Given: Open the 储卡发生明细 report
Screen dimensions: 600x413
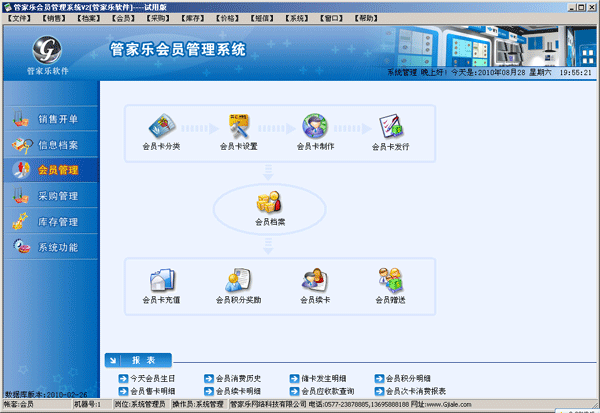Looking at the screenshot, I should (x=318, y=379).
